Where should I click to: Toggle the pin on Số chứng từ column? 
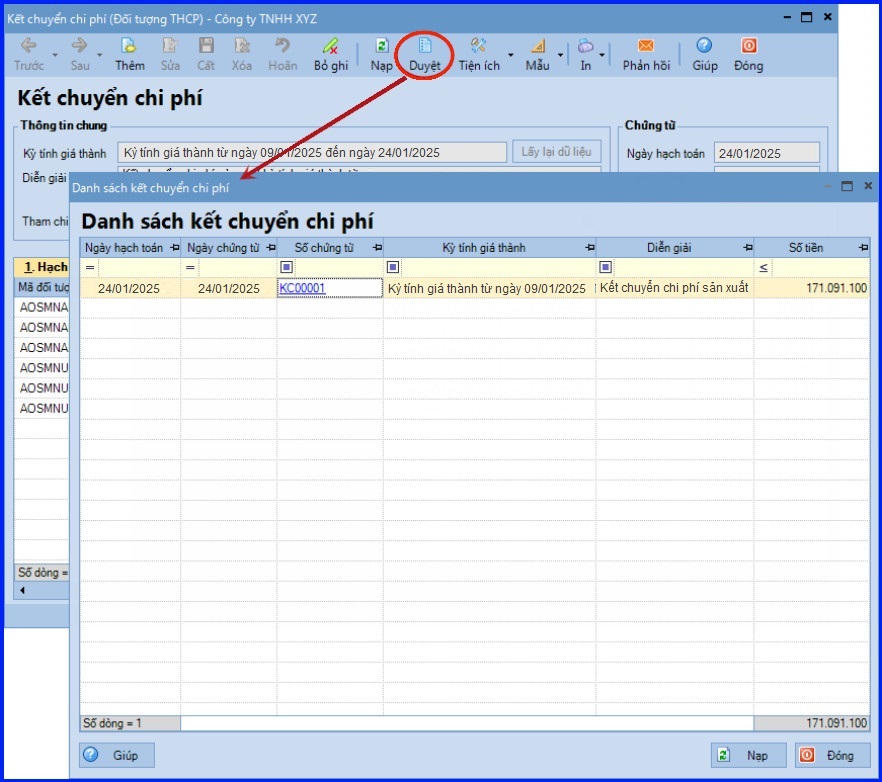[377, 248]
